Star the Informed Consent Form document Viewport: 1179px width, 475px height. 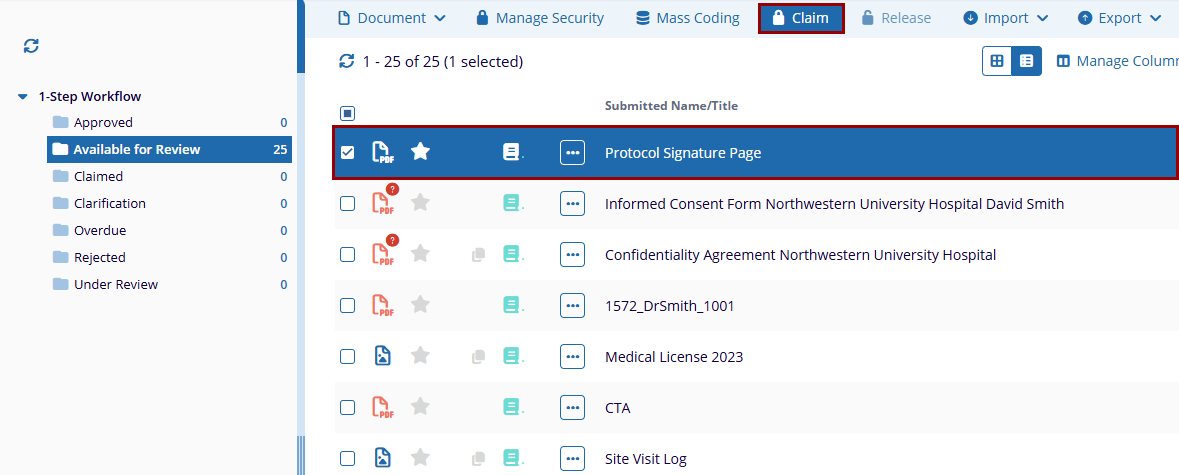420,203
